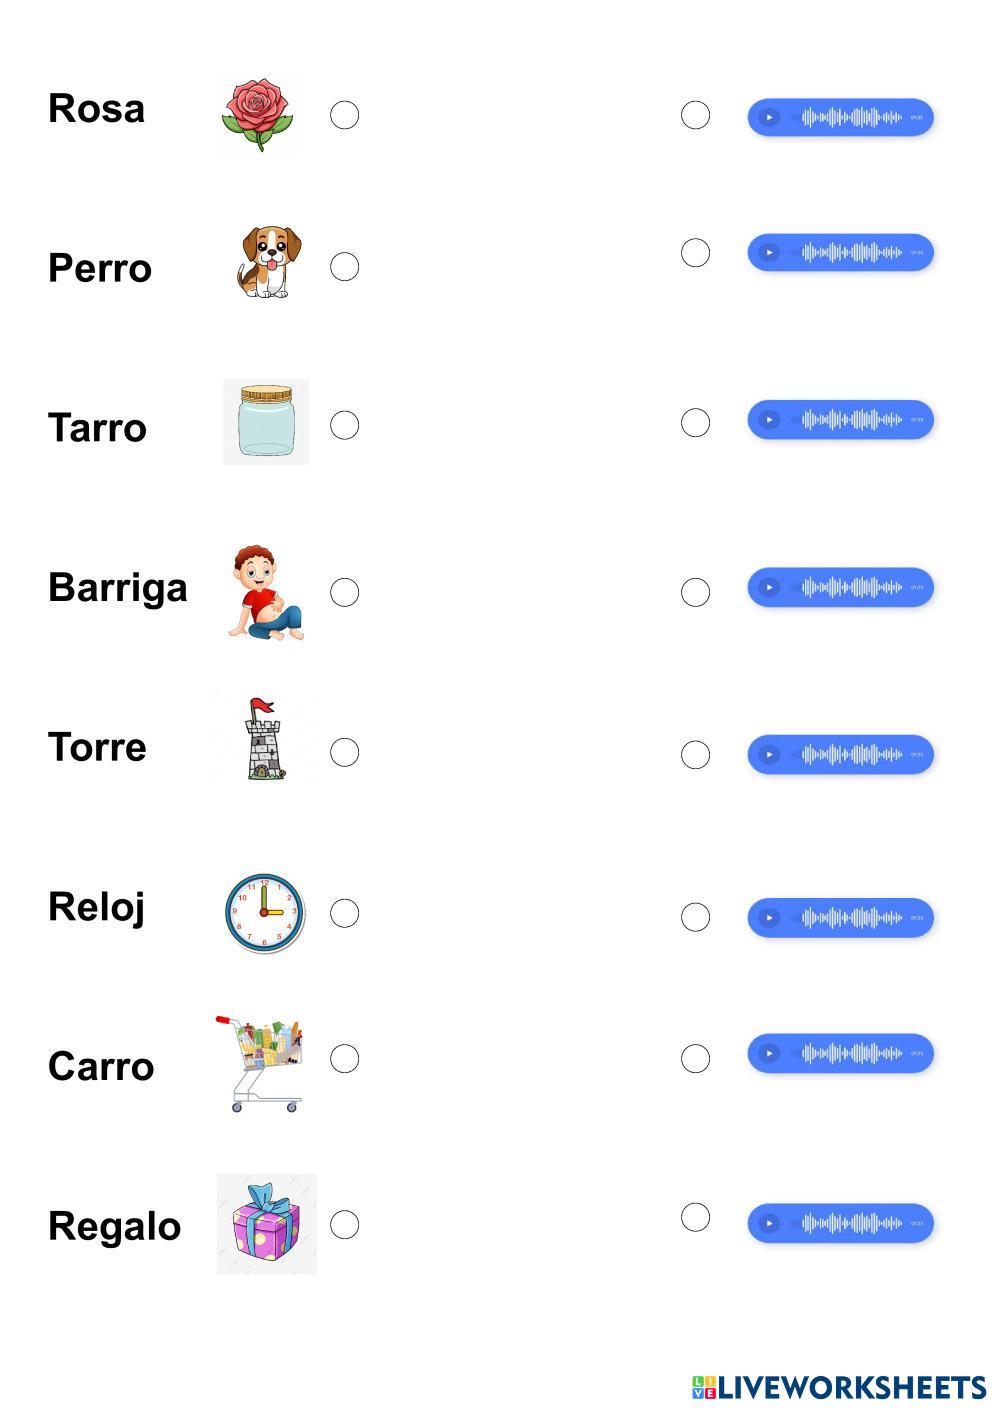999x1412 pixels.
Task: Click the word Barriga
Action: click(118, 587)
